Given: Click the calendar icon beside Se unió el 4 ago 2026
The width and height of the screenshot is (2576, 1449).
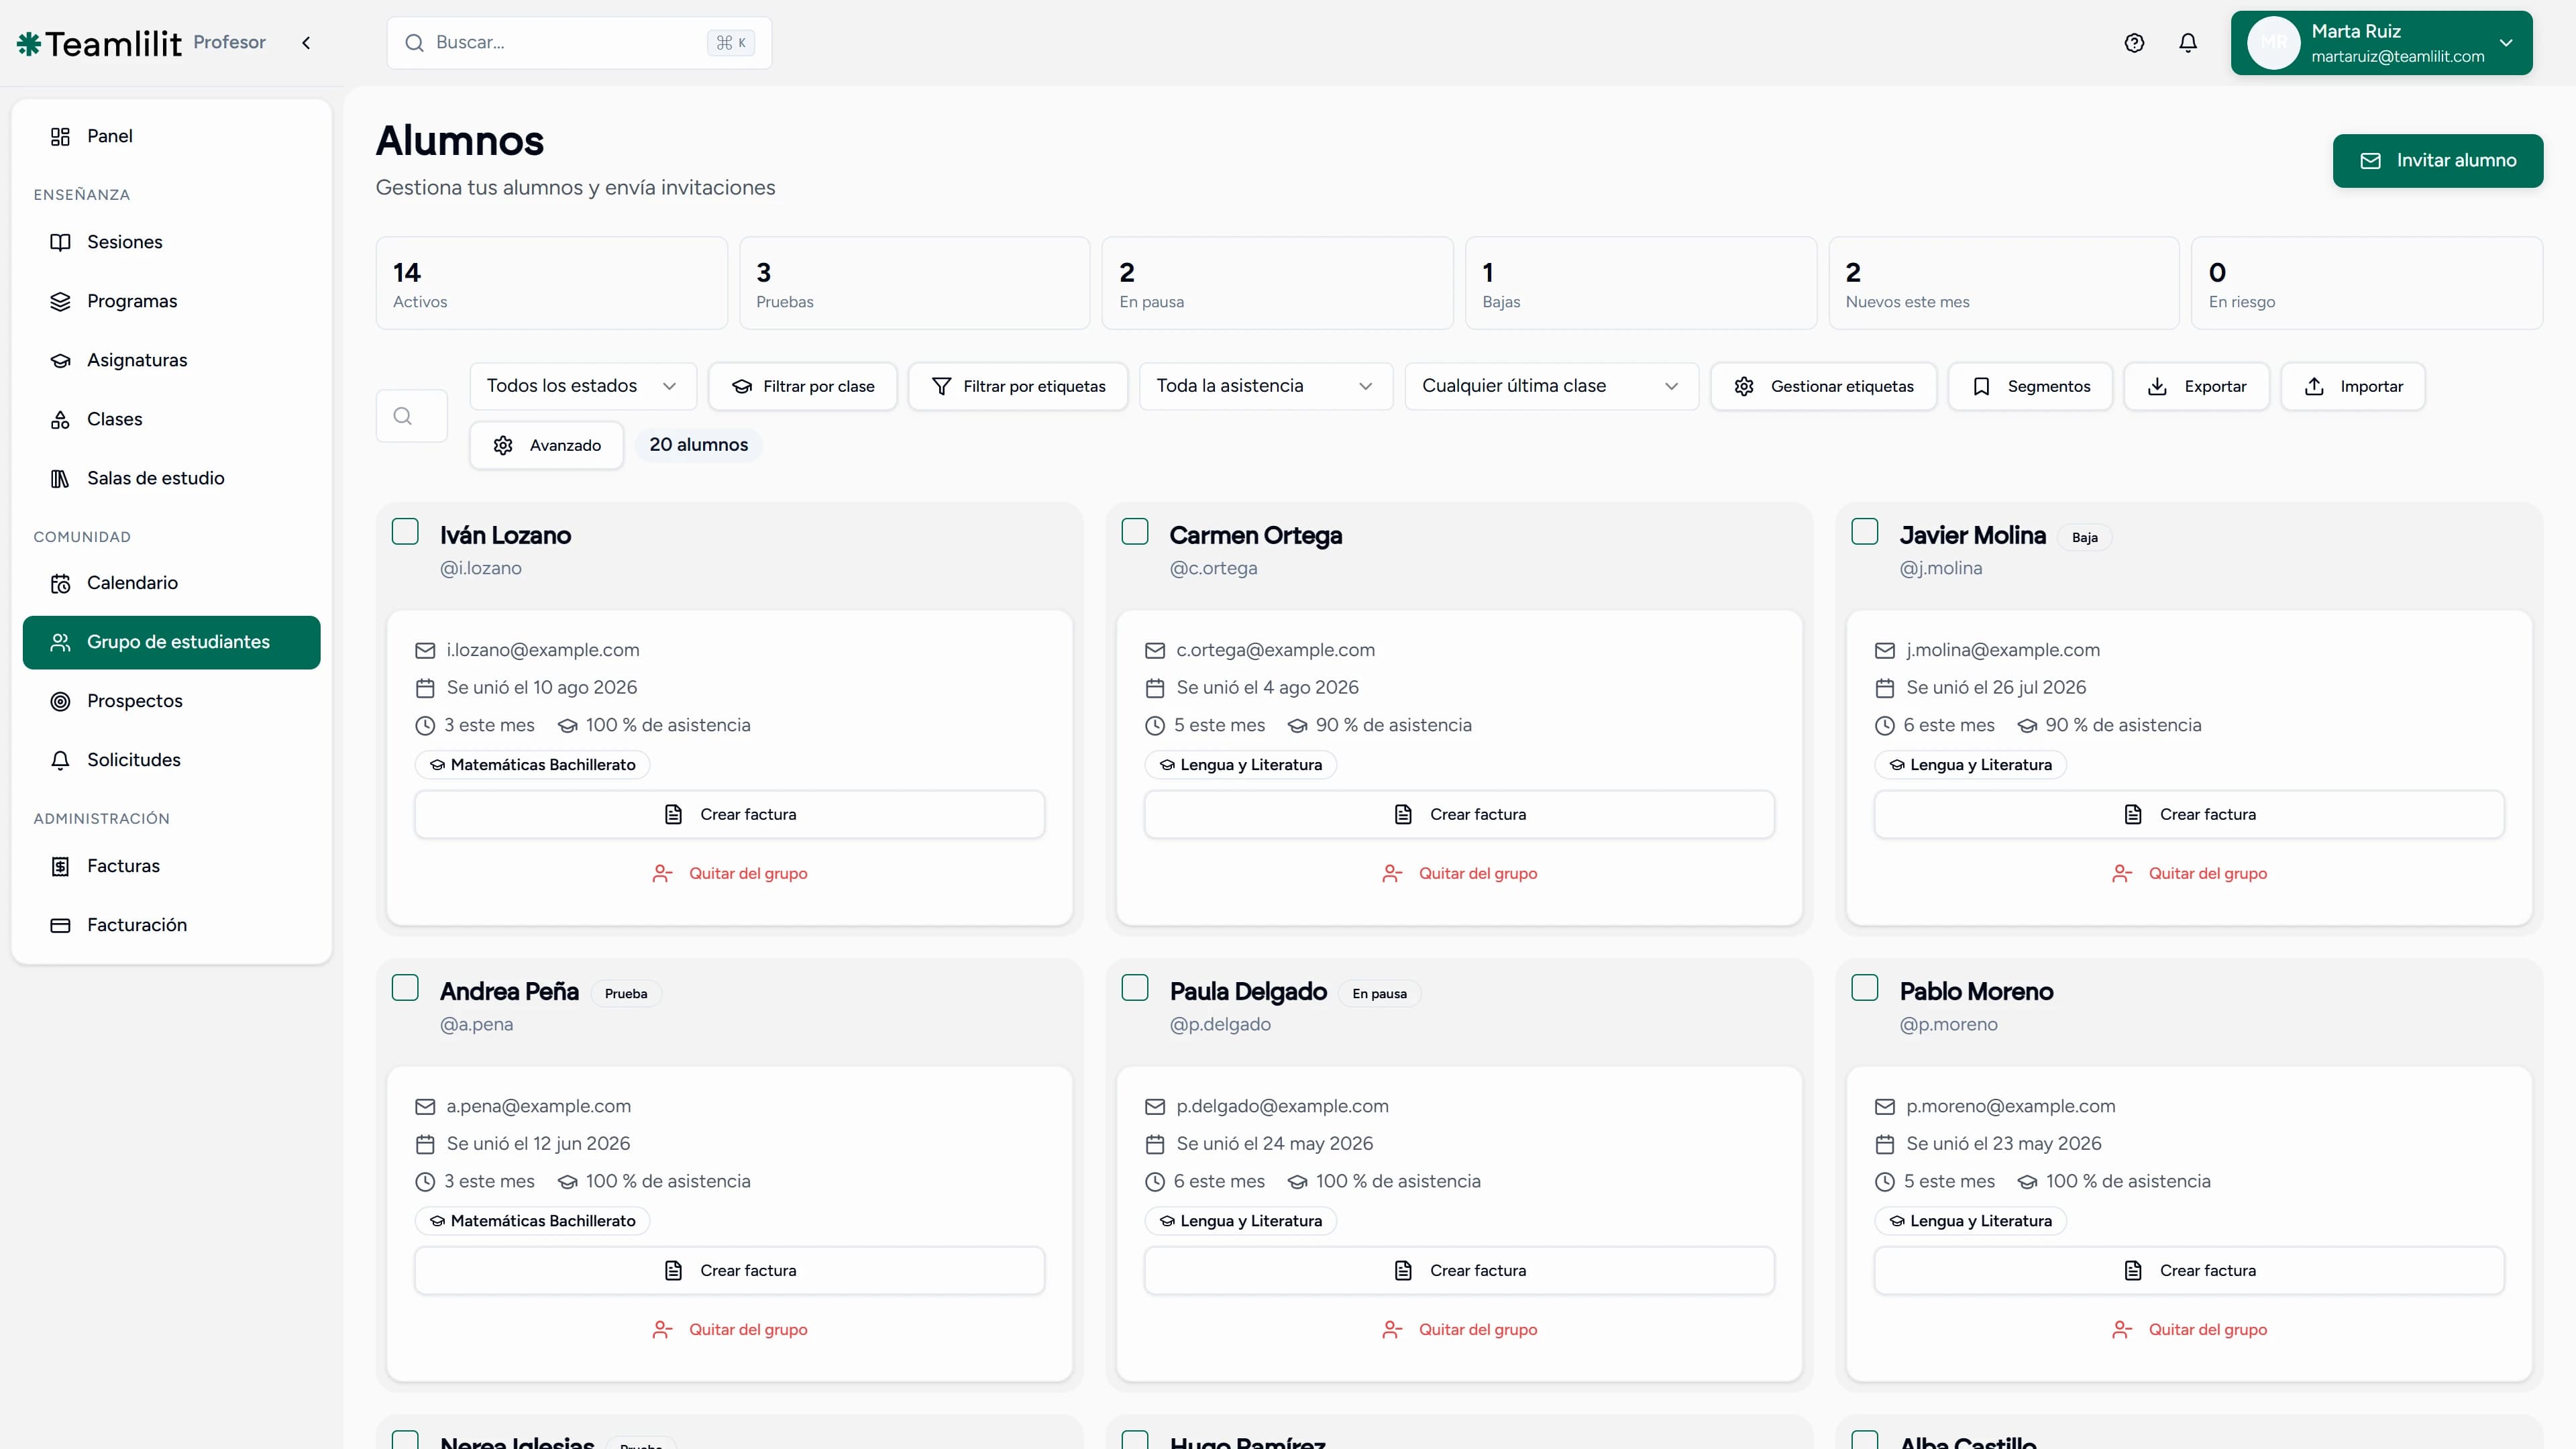Looking at the screenshot, I should (x=1155, y=688).
